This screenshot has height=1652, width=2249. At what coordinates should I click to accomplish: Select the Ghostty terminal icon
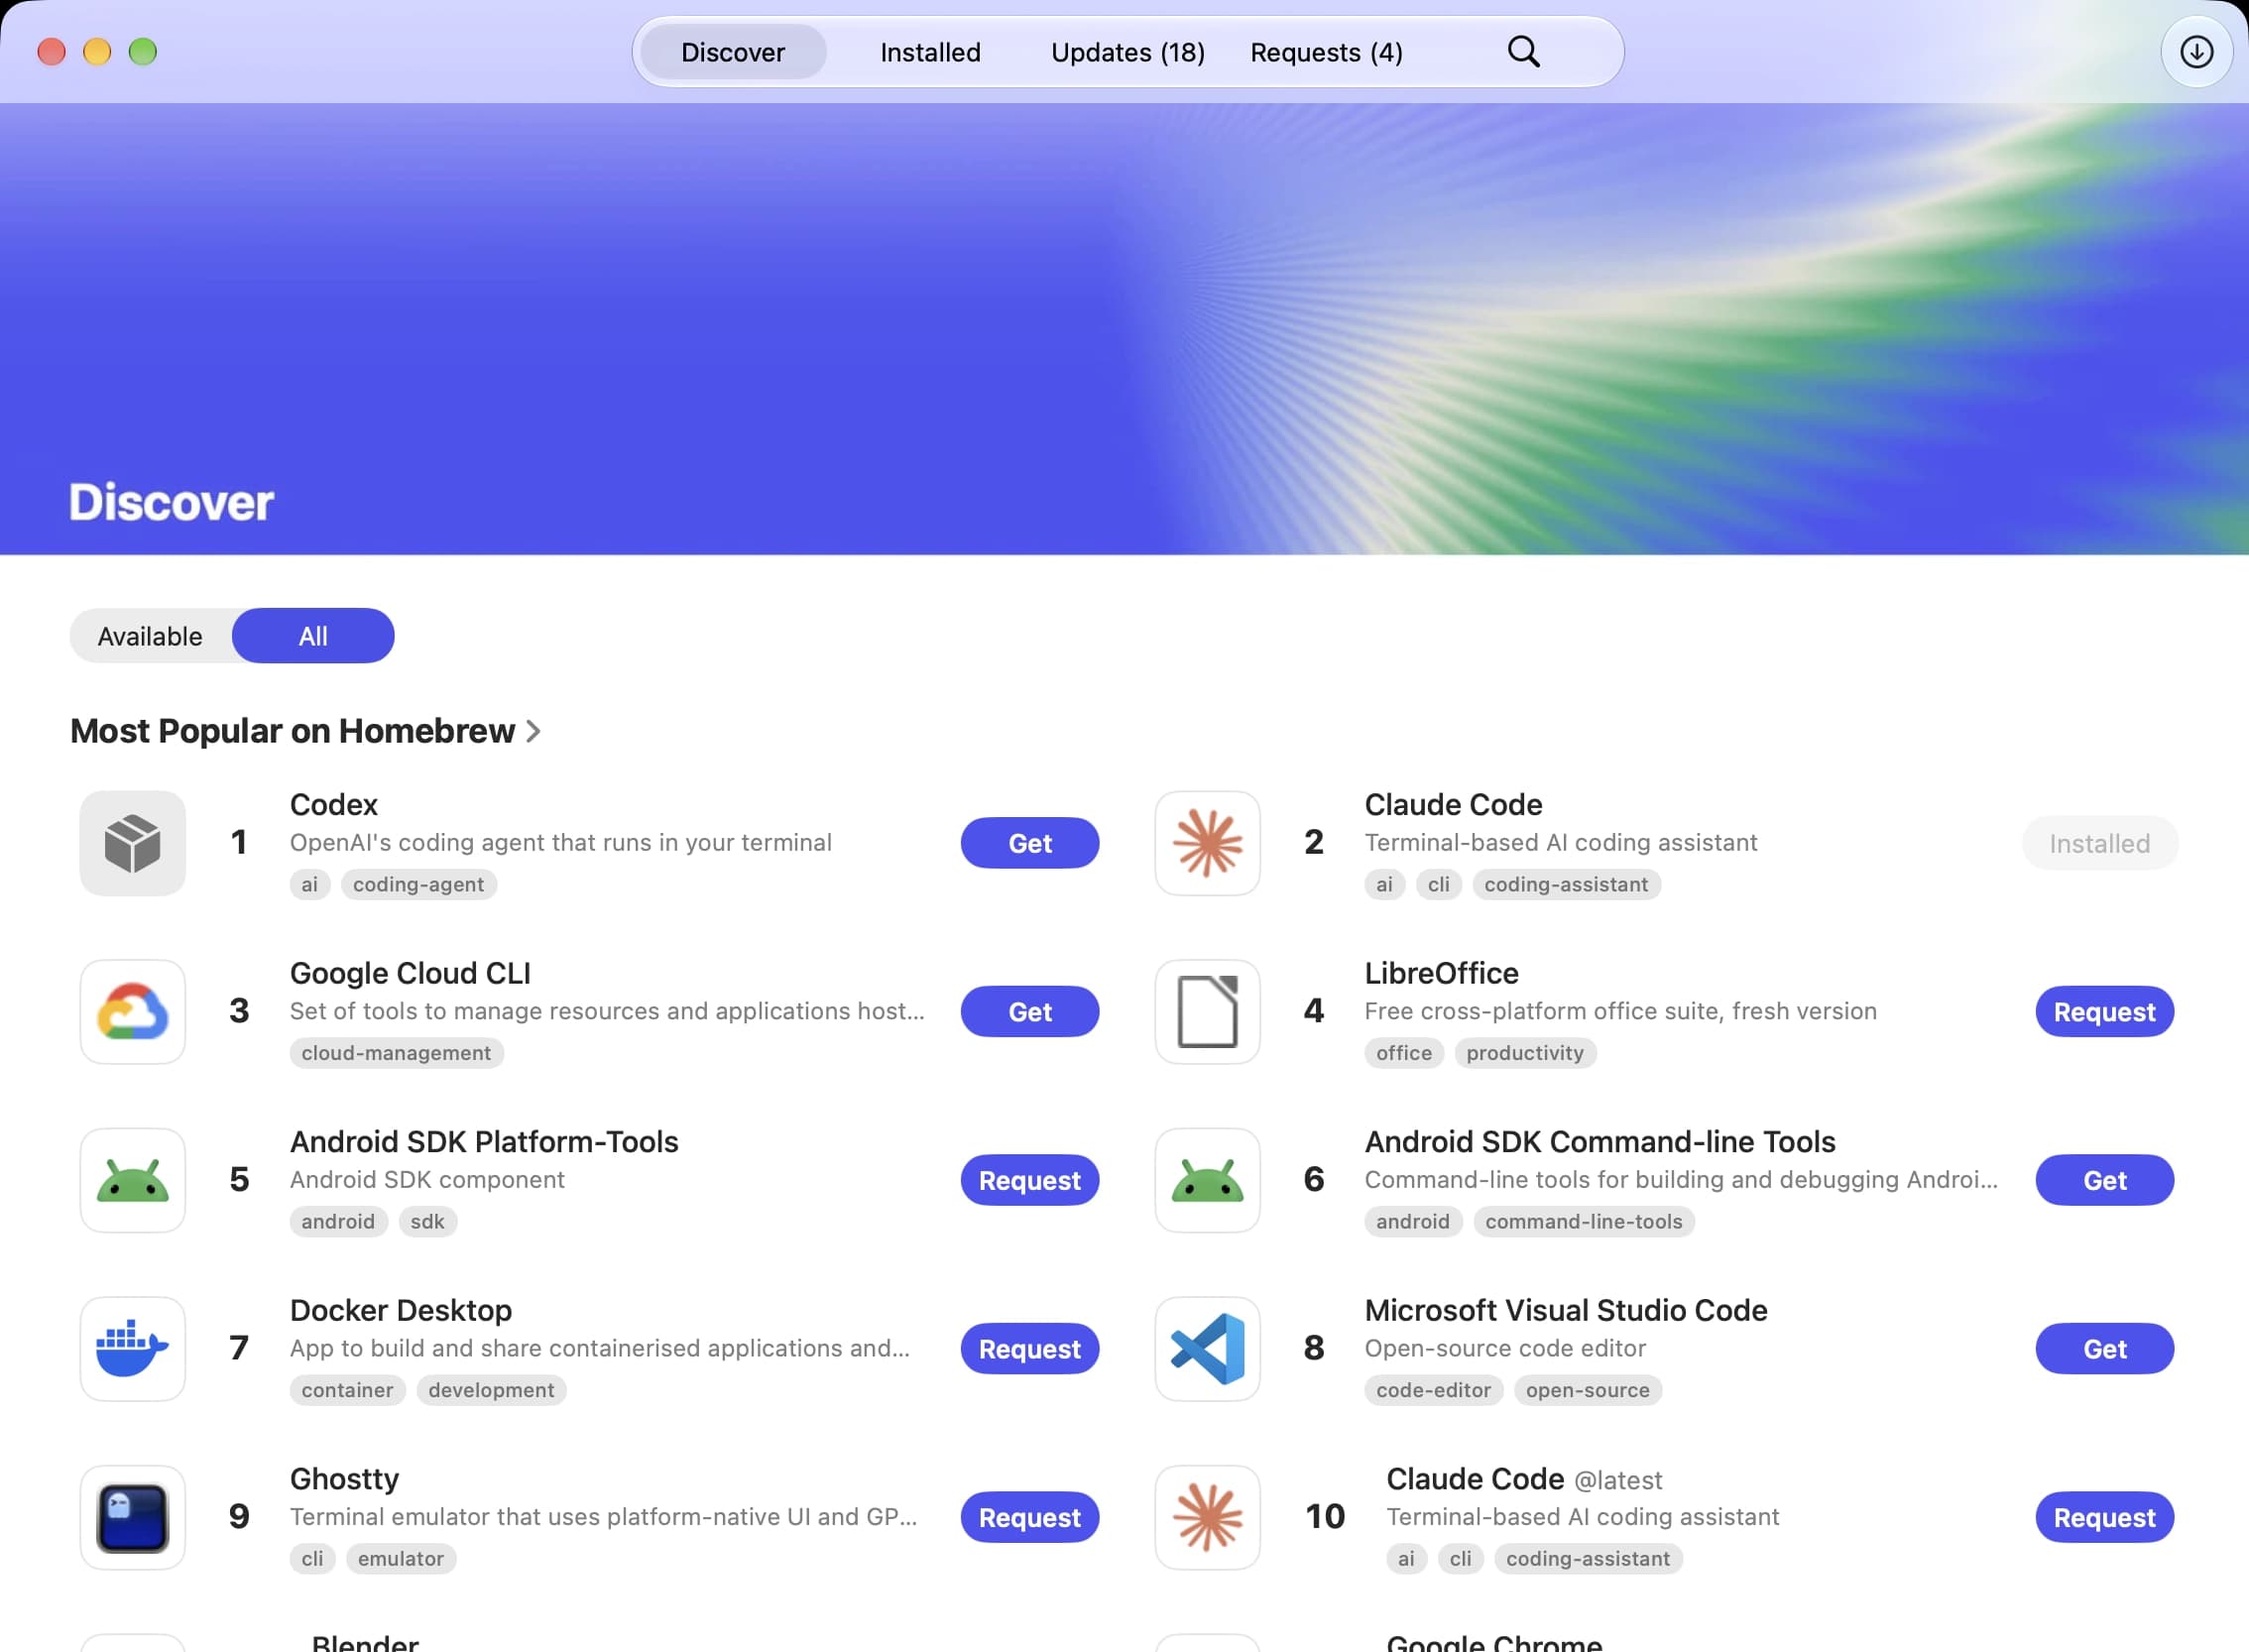[133, 1518]
